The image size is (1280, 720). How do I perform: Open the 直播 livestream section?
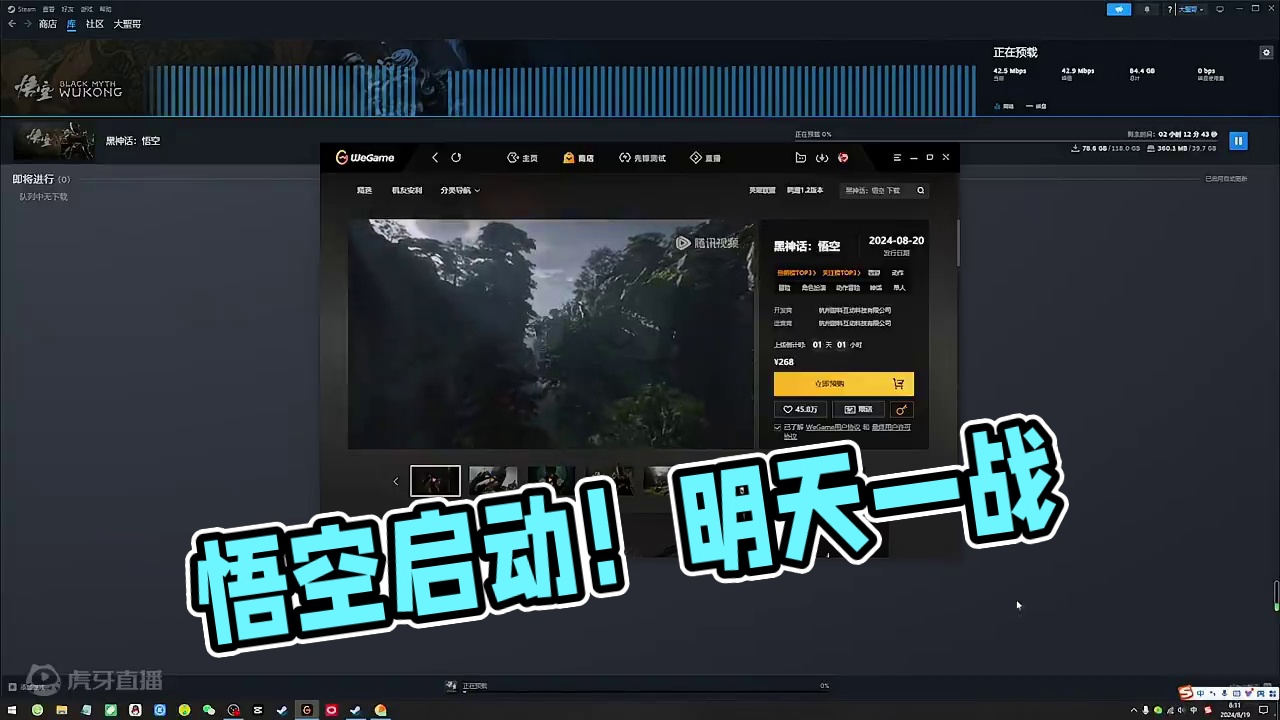tap(705, 157)
